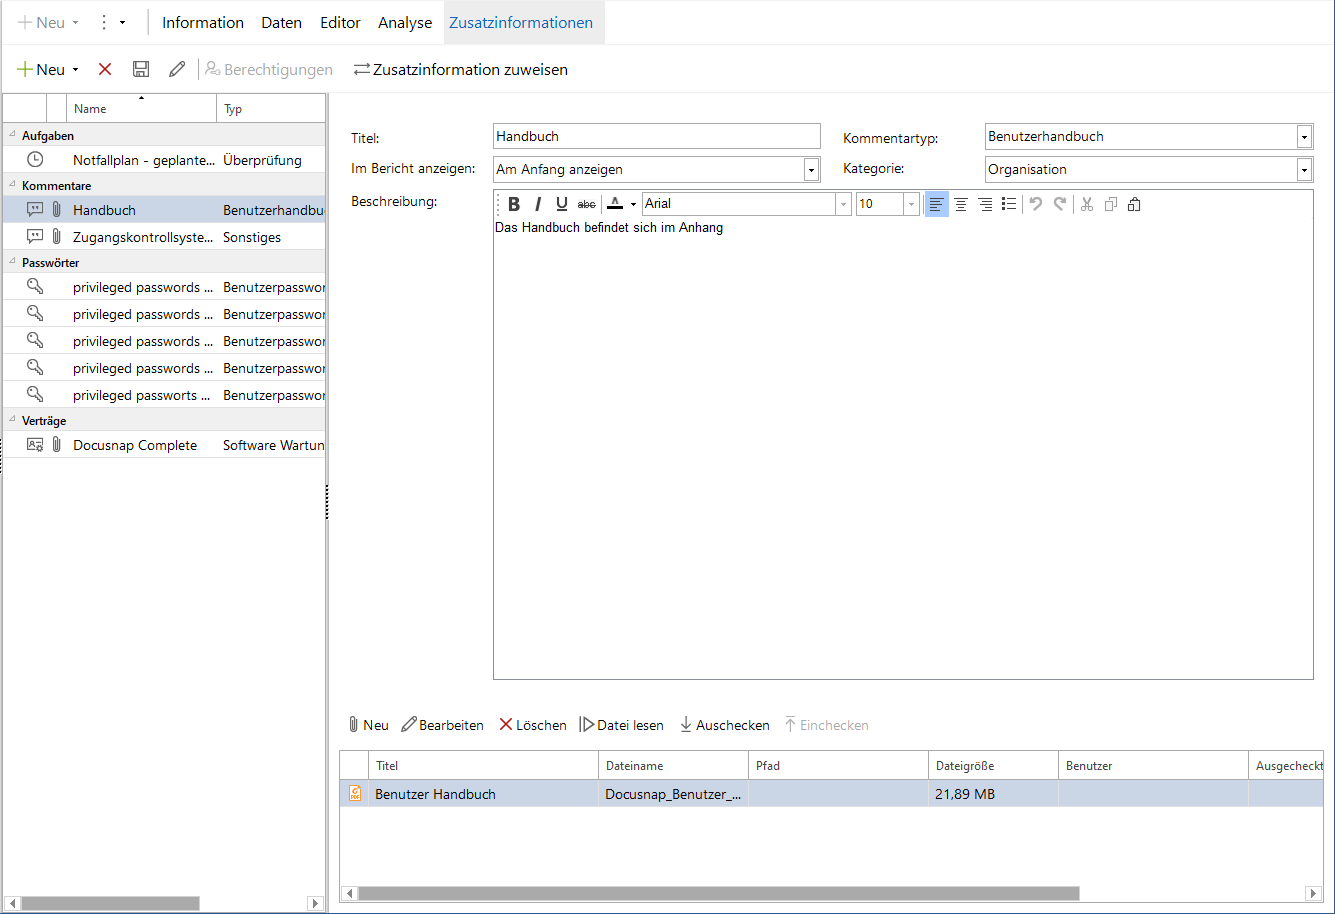
Task: Click into the Titel input field
Action: (657, 136)
